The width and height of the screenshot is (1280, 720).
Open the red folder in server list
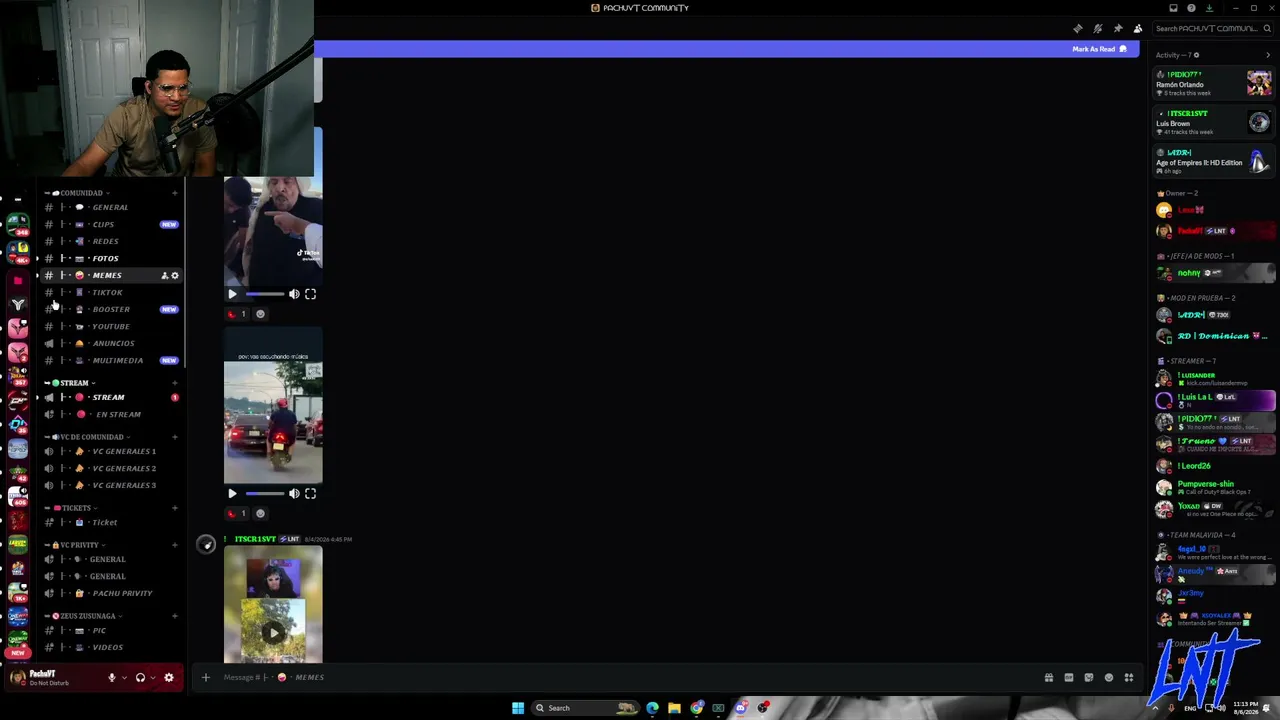[17, 281]
